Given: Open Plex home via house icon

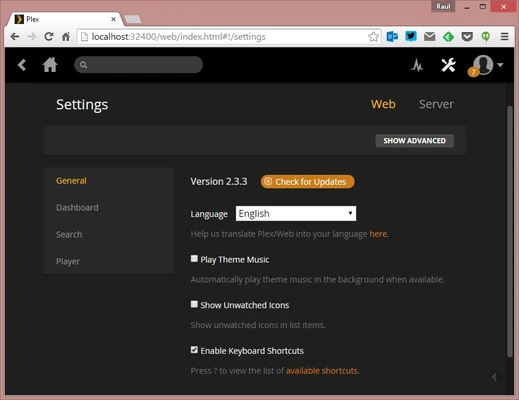Looking at the screenshot, I should coord(50,65).
